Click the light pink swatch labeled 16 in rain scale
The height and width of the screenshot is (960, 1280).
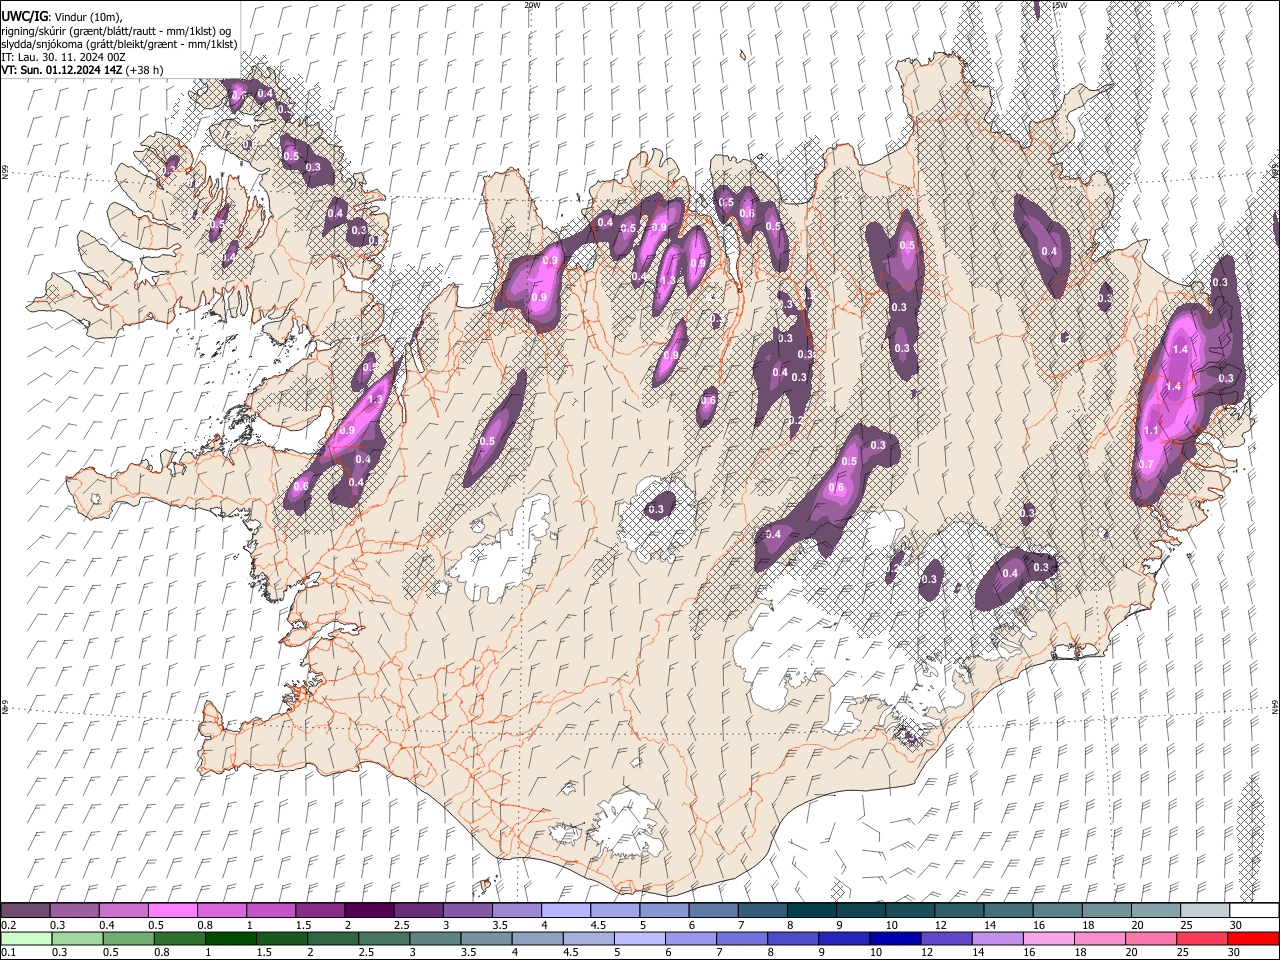click(1050, 938)
